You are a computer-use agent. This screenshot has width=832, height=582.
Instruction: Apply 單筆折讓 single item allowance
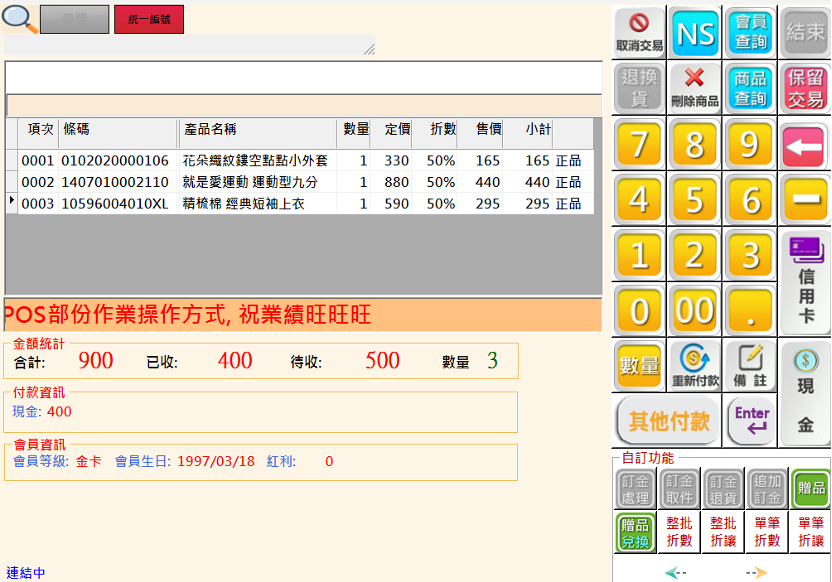click(811, 533)
